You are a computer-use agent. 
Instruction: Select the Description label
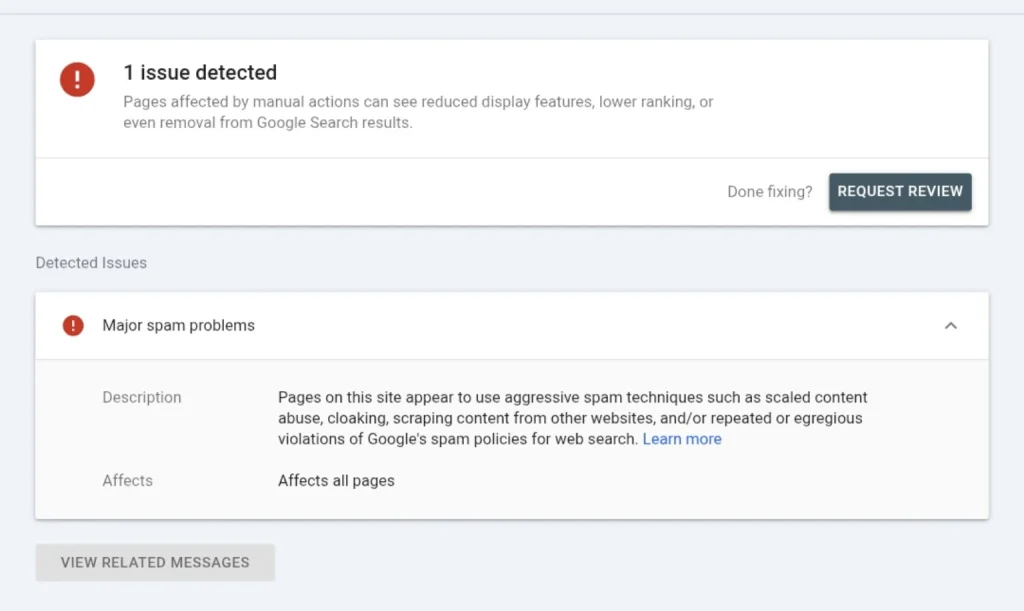point(141,397)
